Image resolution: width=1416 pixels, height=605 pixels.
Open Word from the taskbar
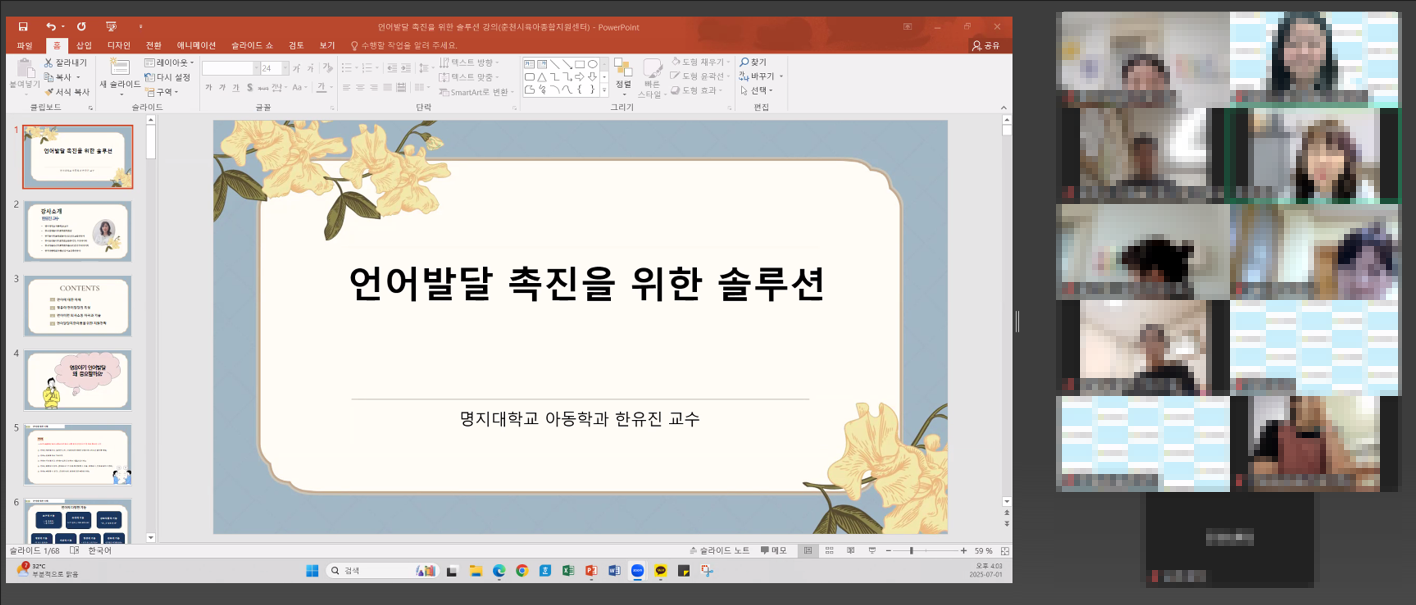click(614, 571)
